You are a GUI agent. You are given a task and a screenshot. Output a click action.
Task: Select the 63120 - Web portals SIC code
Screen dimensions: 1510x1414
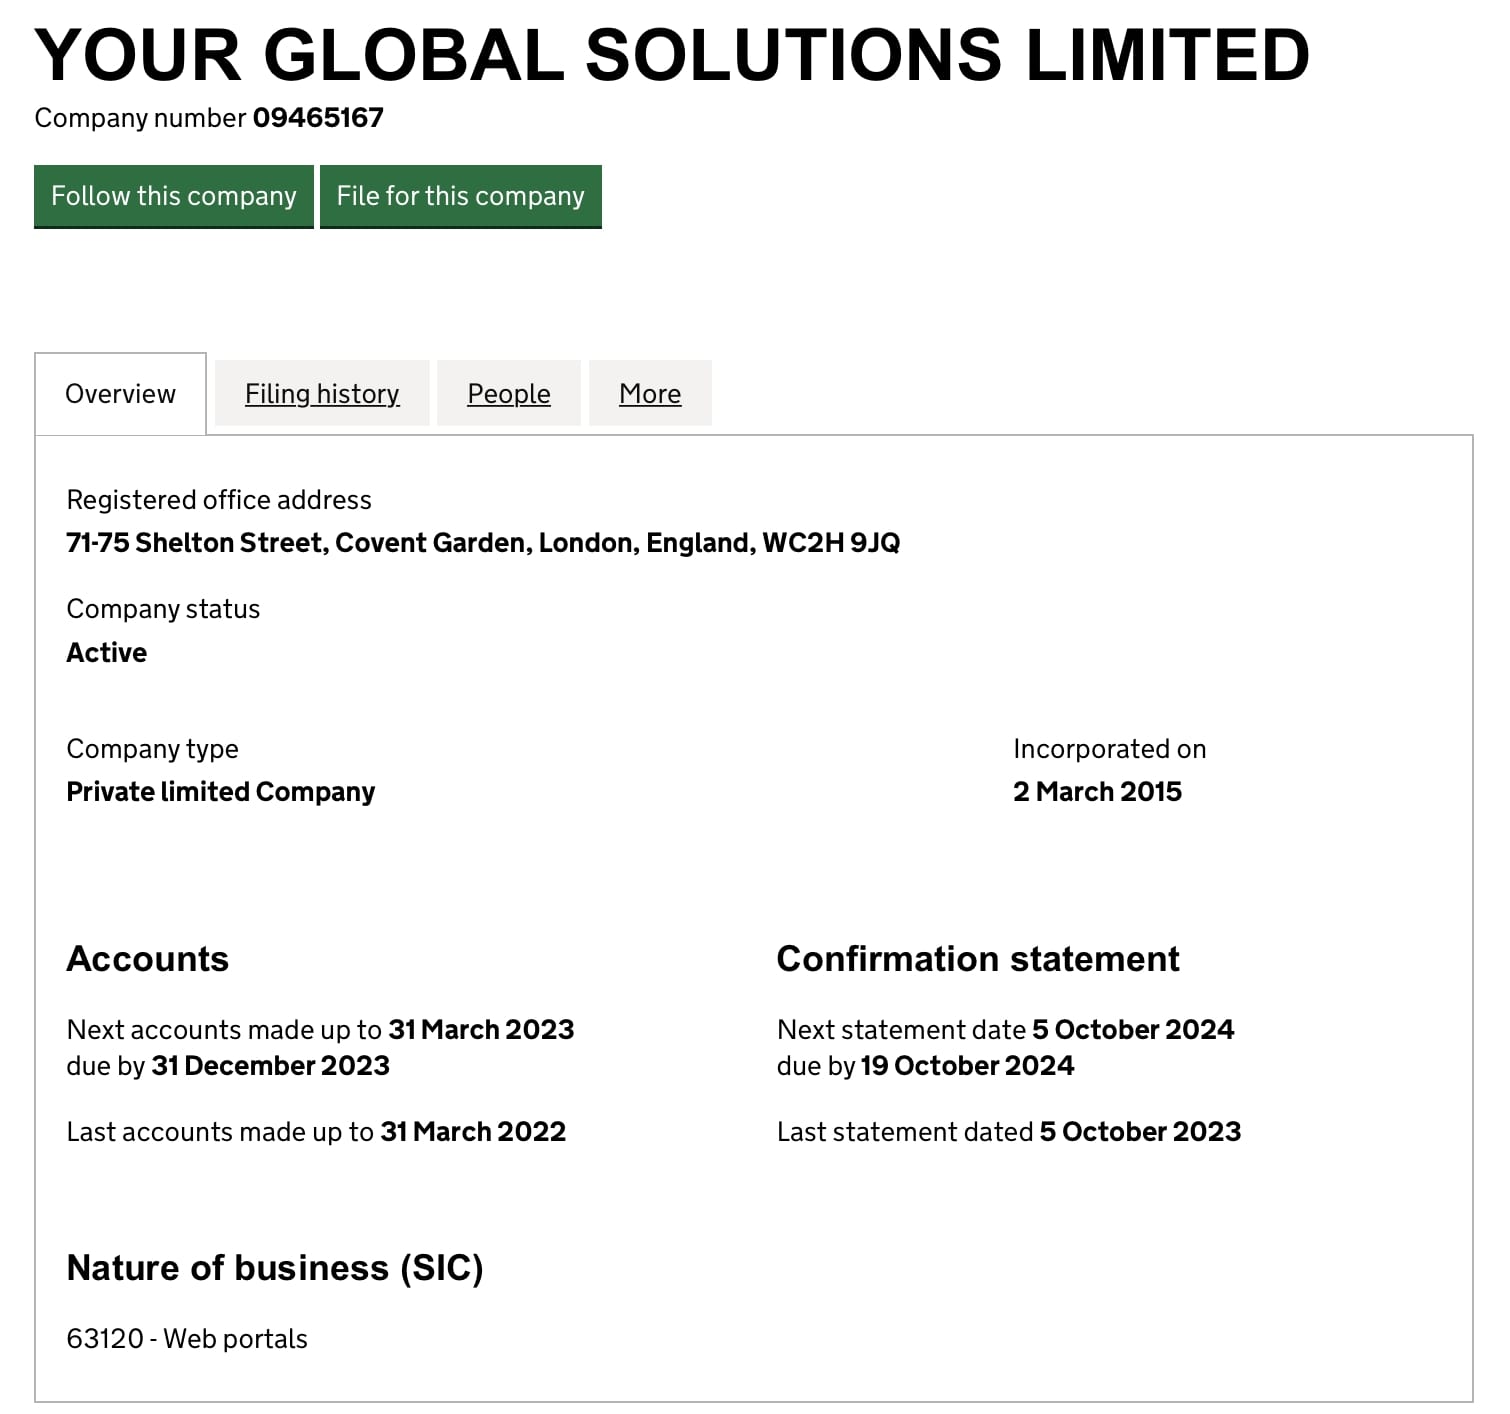coord(187,1339)
